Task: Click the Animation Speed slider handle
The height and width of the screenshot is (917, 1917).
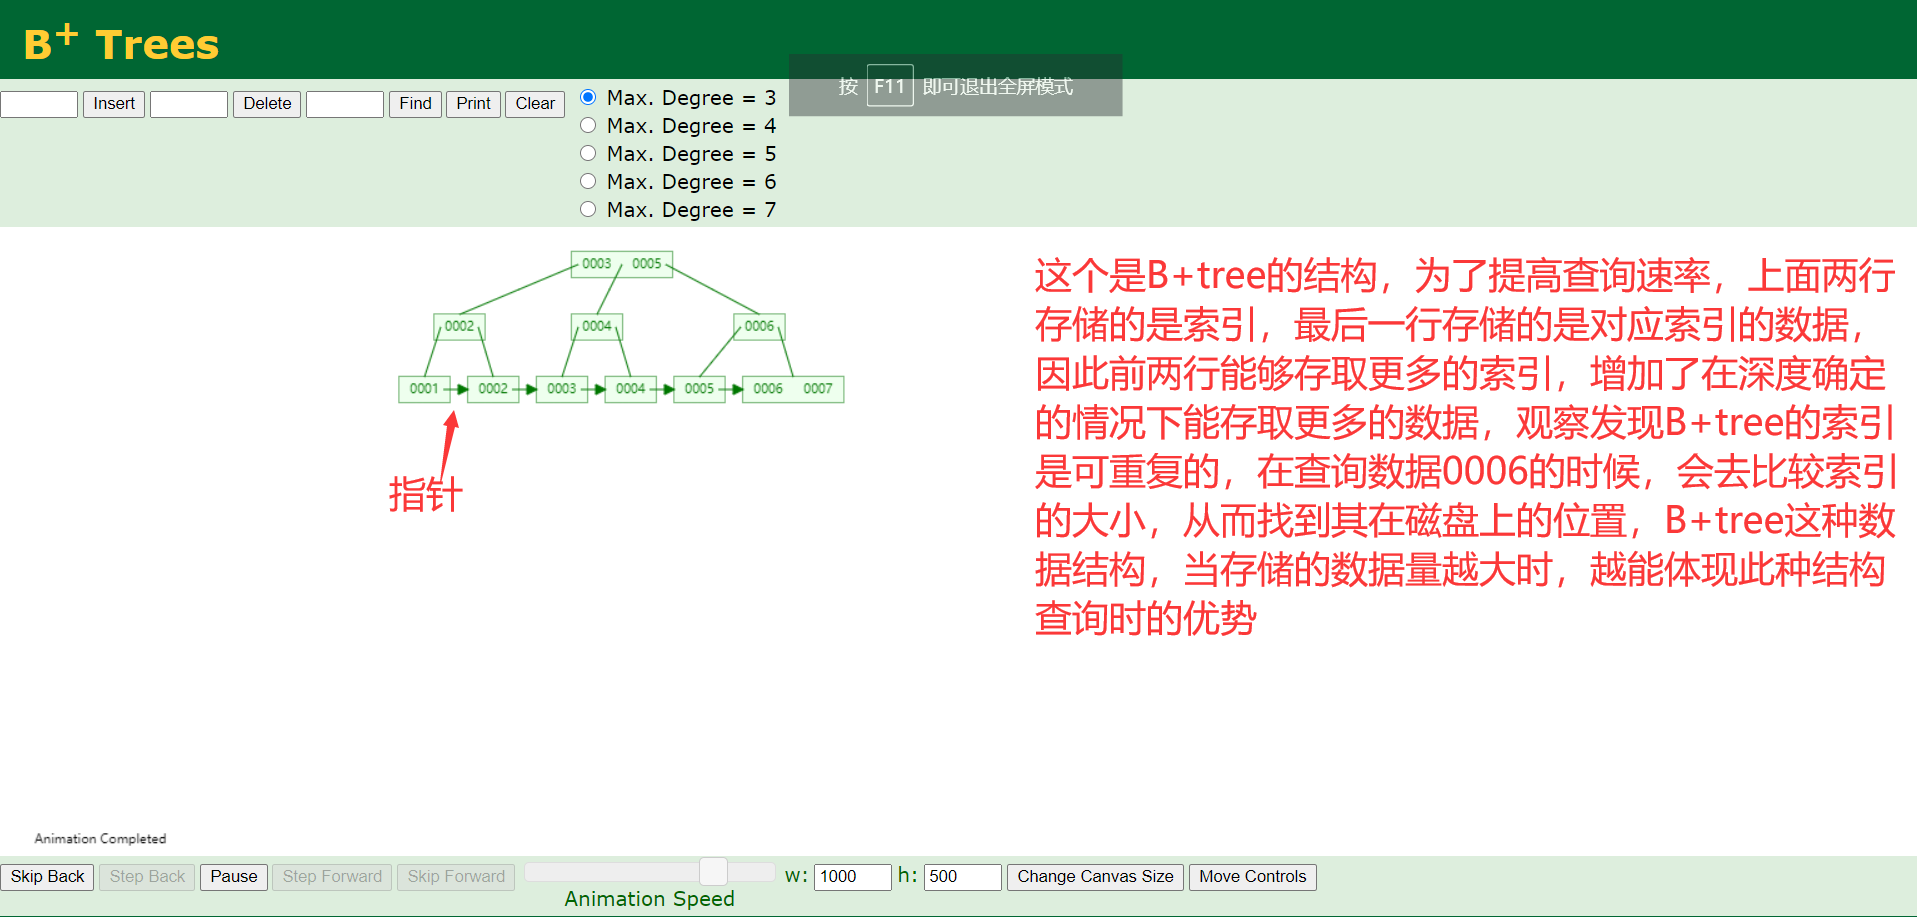Action: coord(713,871)
